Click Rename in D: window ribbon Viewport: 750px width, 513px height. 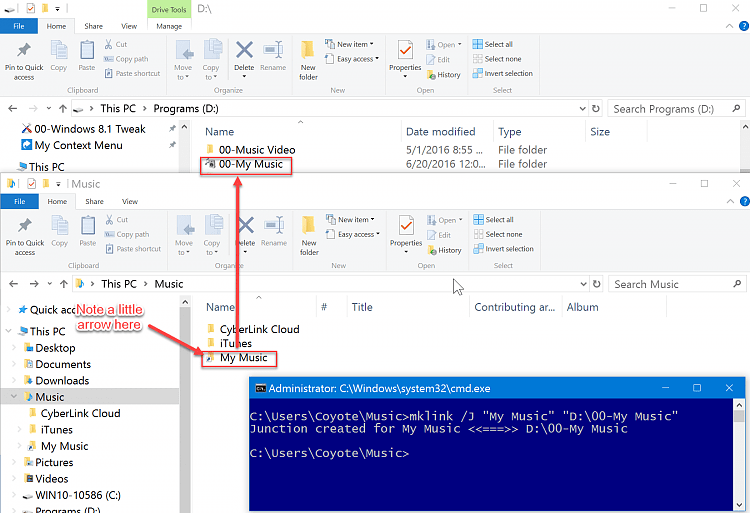click(x=273, y=56)
